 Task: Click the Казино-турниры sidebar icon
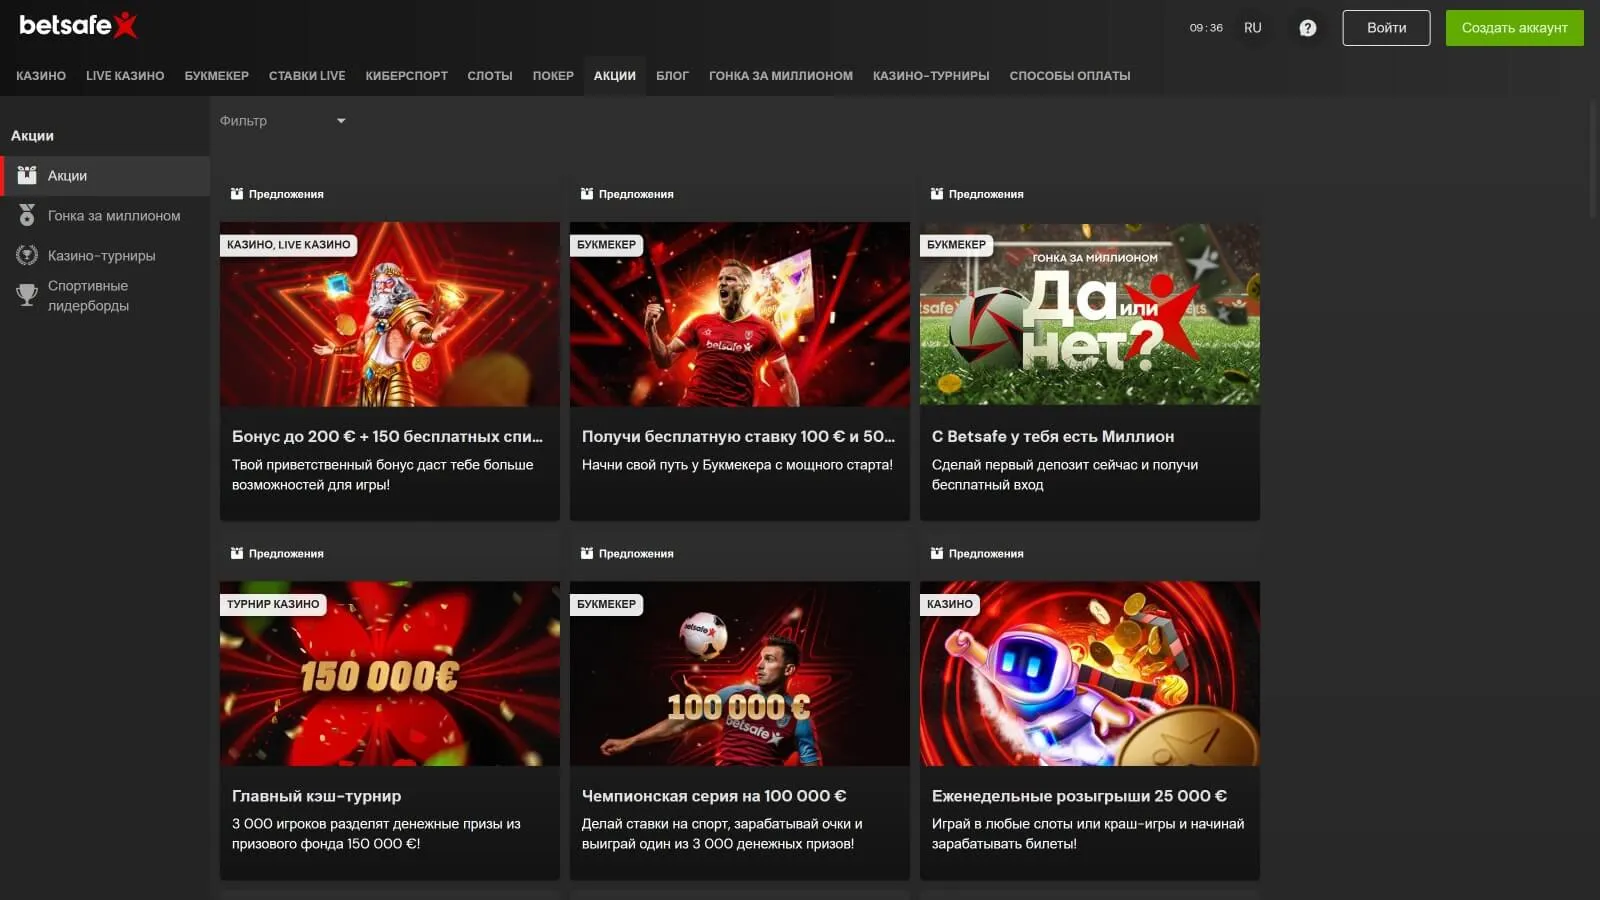pos(27,255)
